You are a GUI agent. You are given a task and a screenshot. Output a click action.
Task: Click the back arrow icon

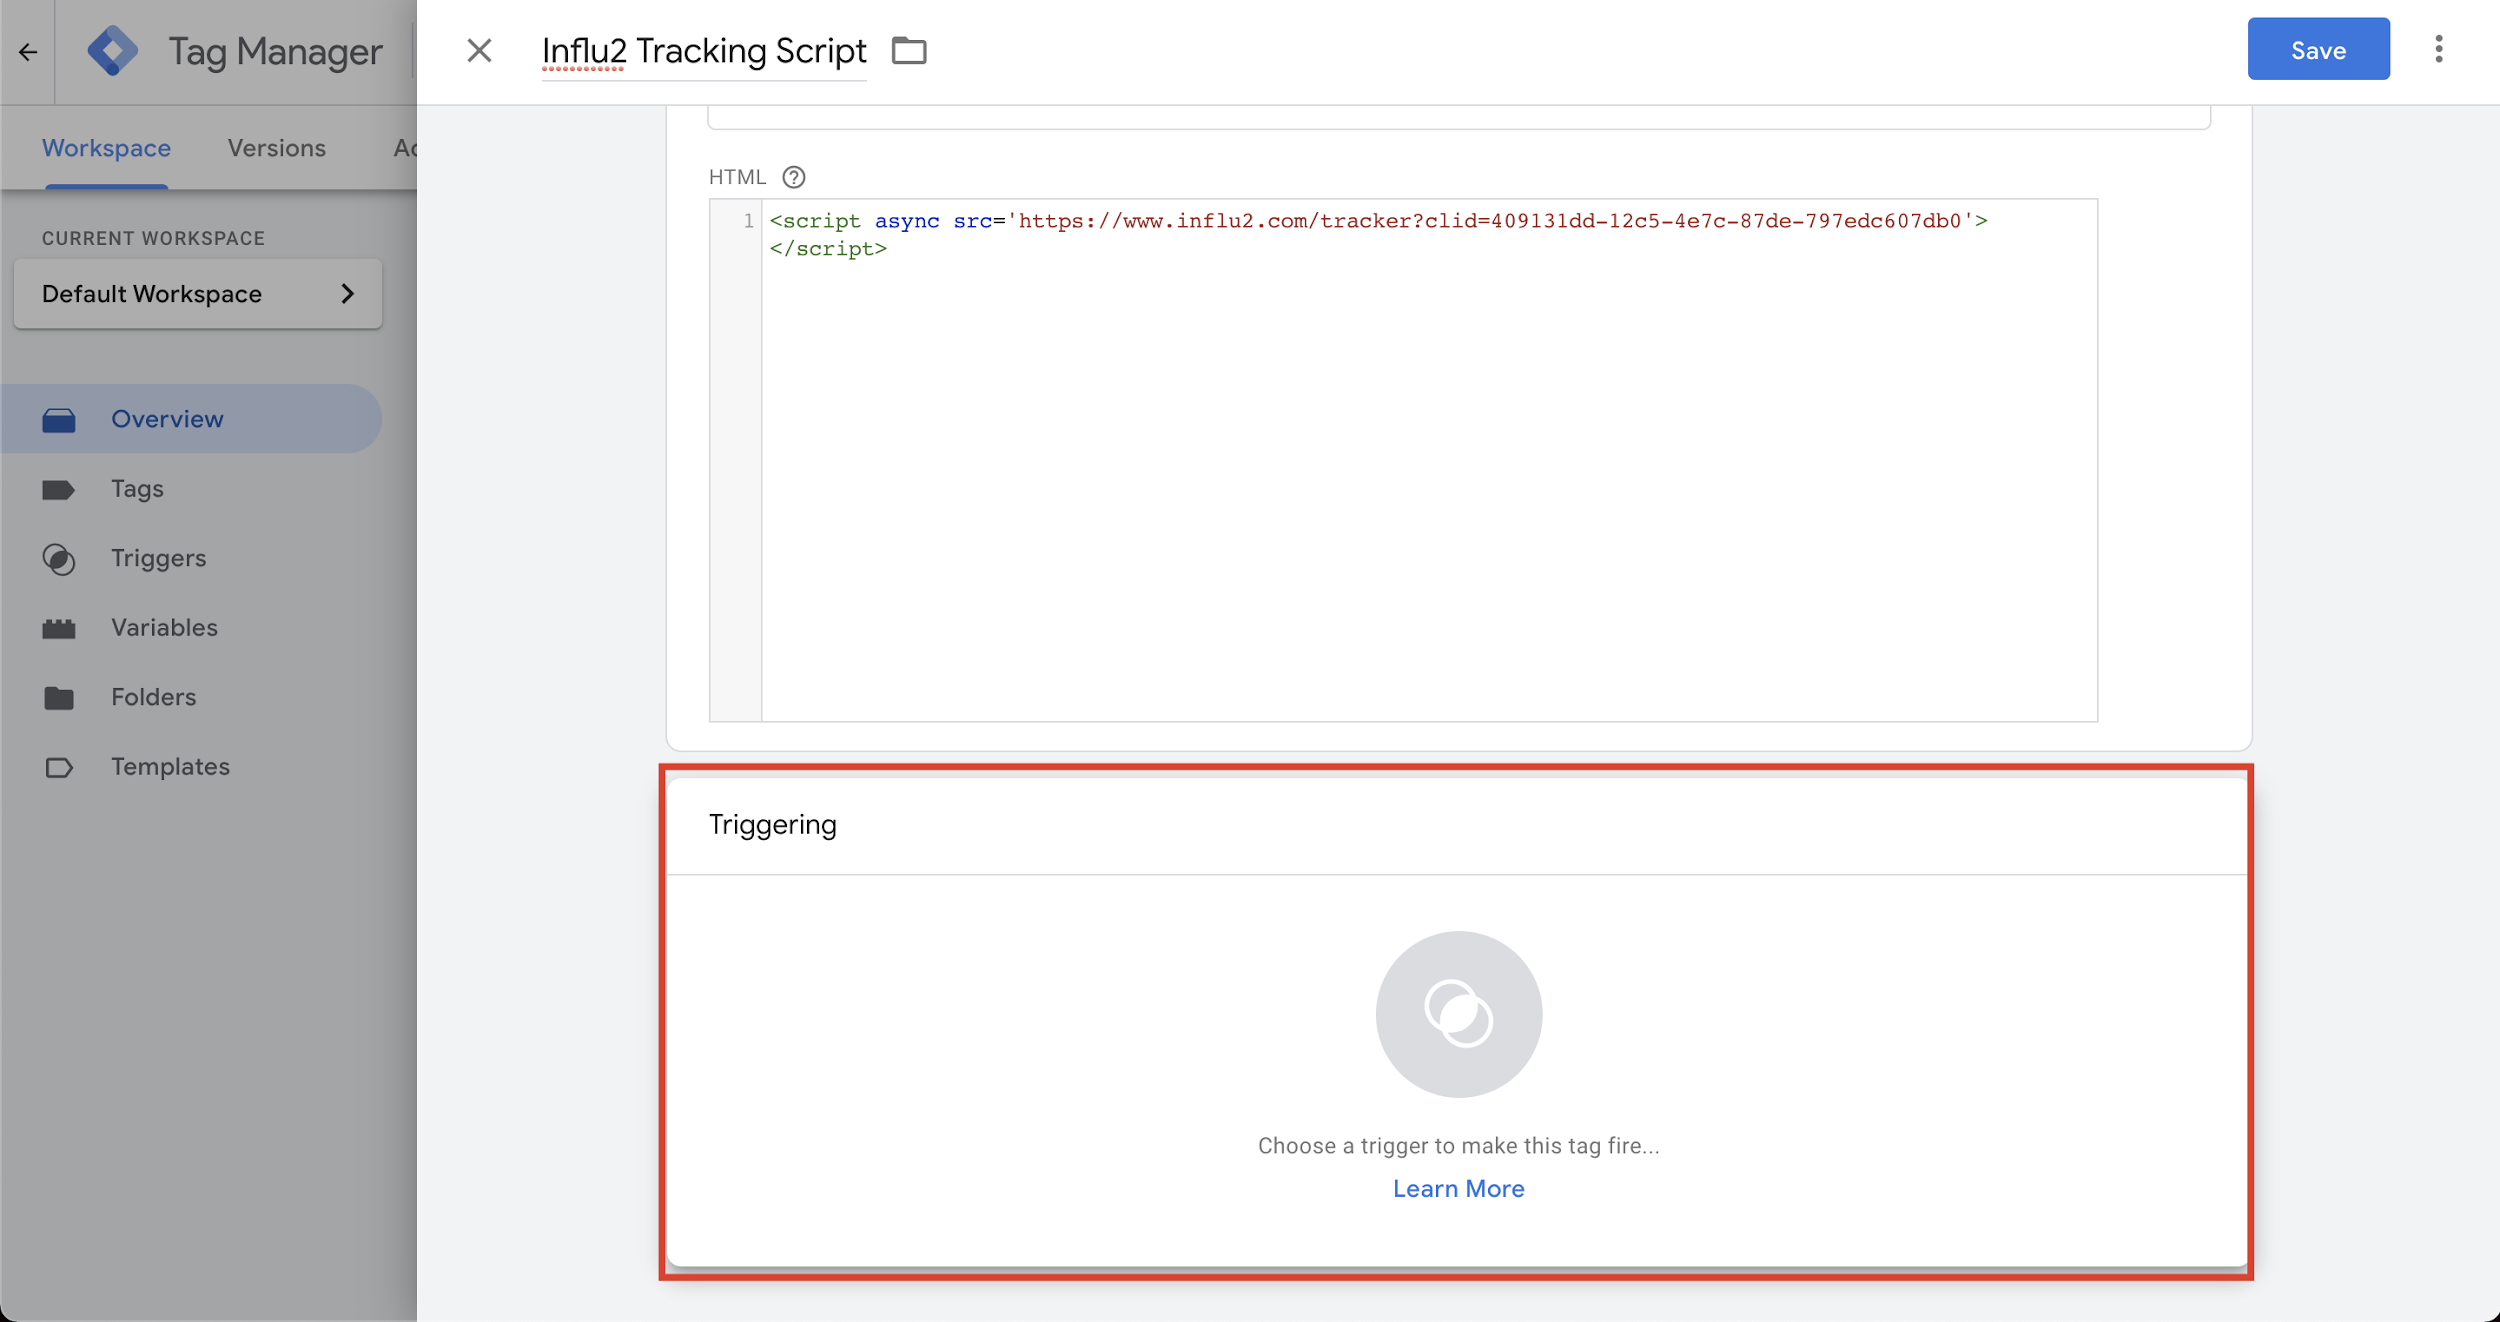28,51
